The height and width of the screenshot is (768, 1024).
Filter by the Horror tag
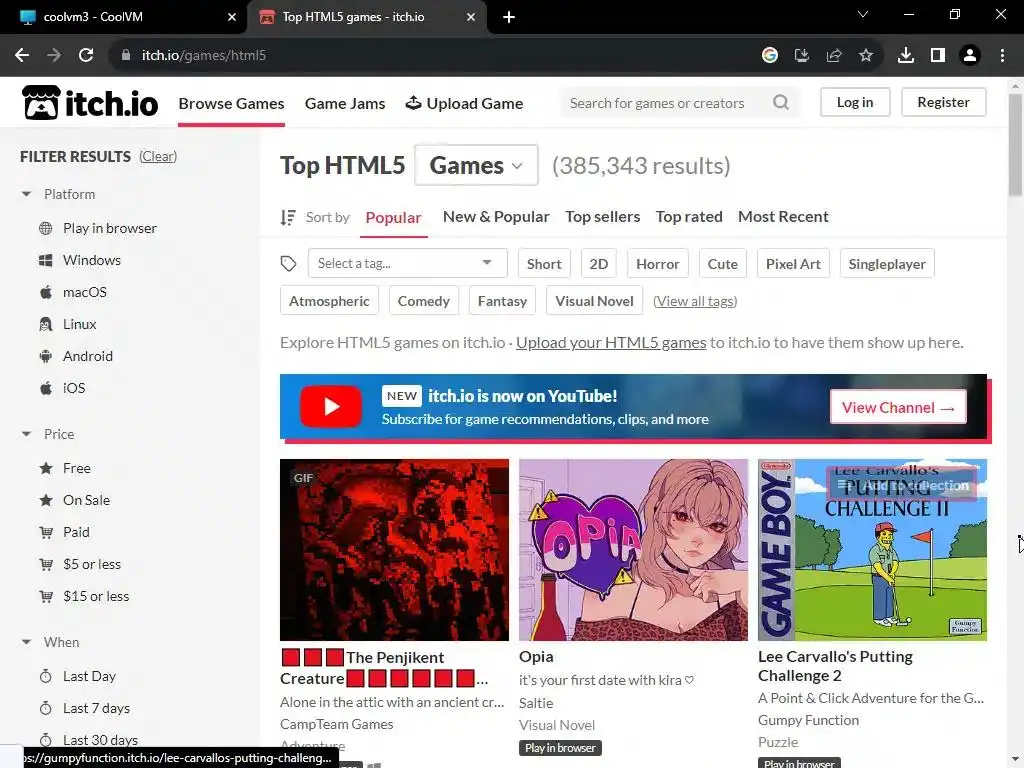(658, 263)
